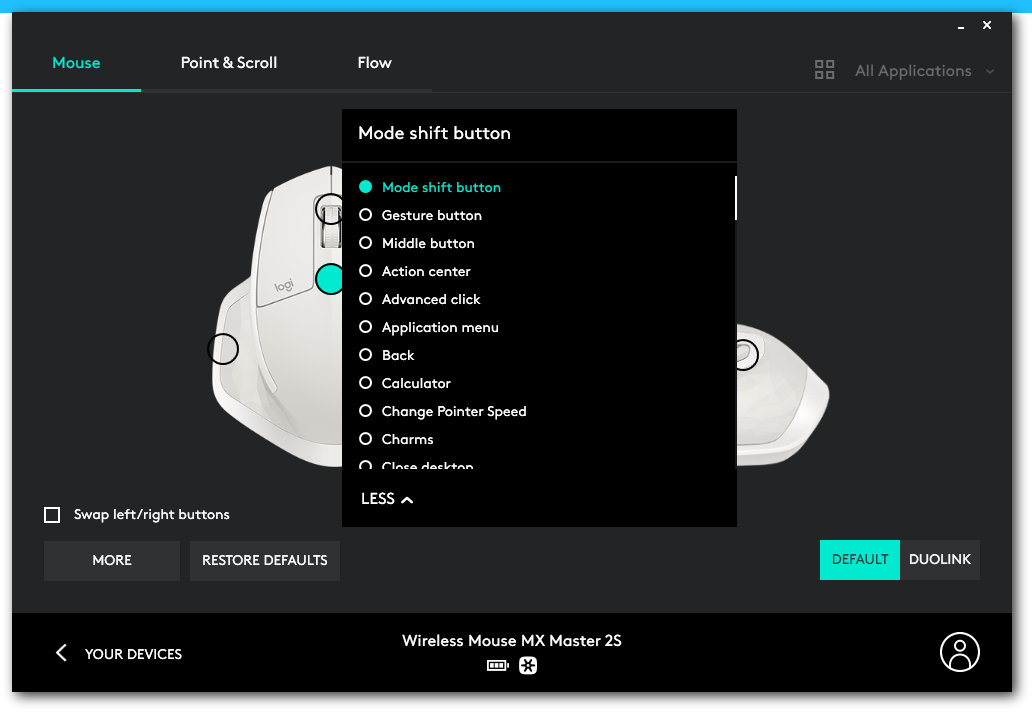Click the back chevron arrow icon
This screenshot has height=712, width=1032.
(x=61, y=653)
